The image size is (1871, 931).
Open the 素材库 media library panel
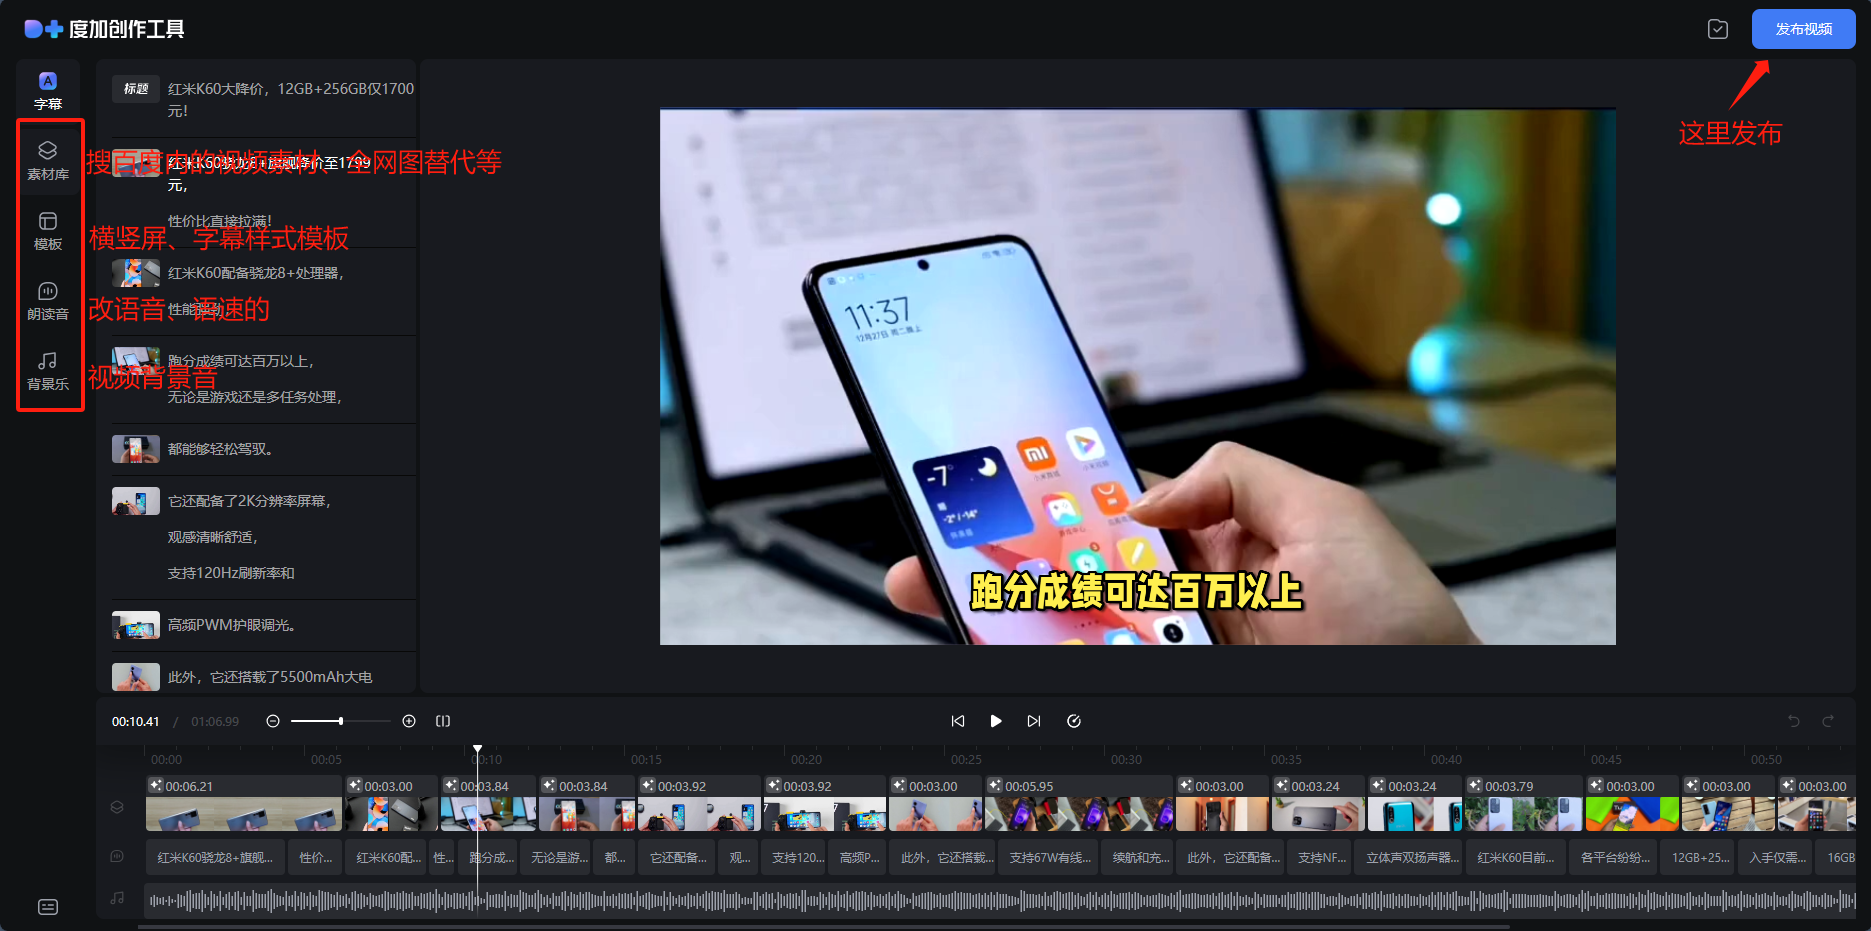47,162
